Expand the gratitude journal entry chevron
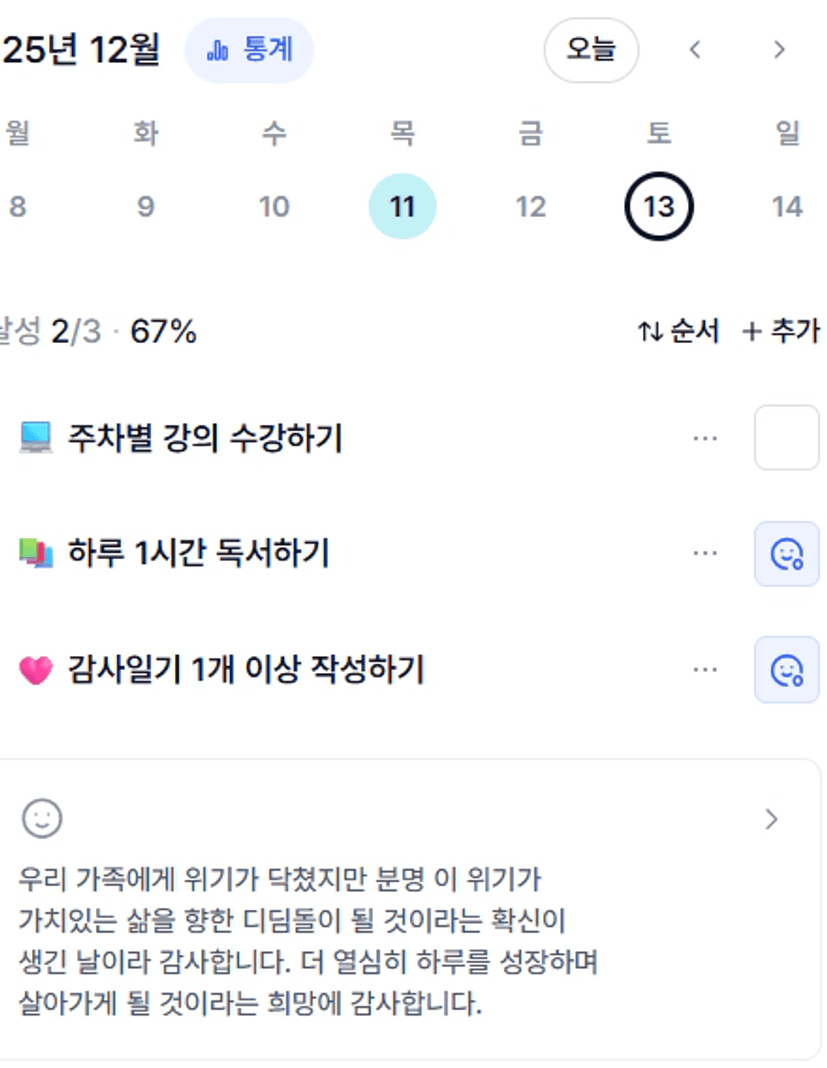The height and width of the screenshot is (1068, 827). pyautogui.click(x=771, y=820)
